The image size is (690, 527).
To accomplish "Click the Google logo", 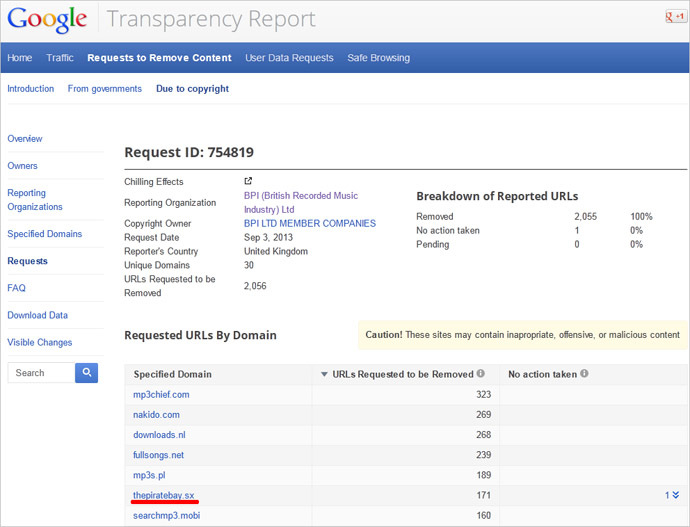I will 47,20.
